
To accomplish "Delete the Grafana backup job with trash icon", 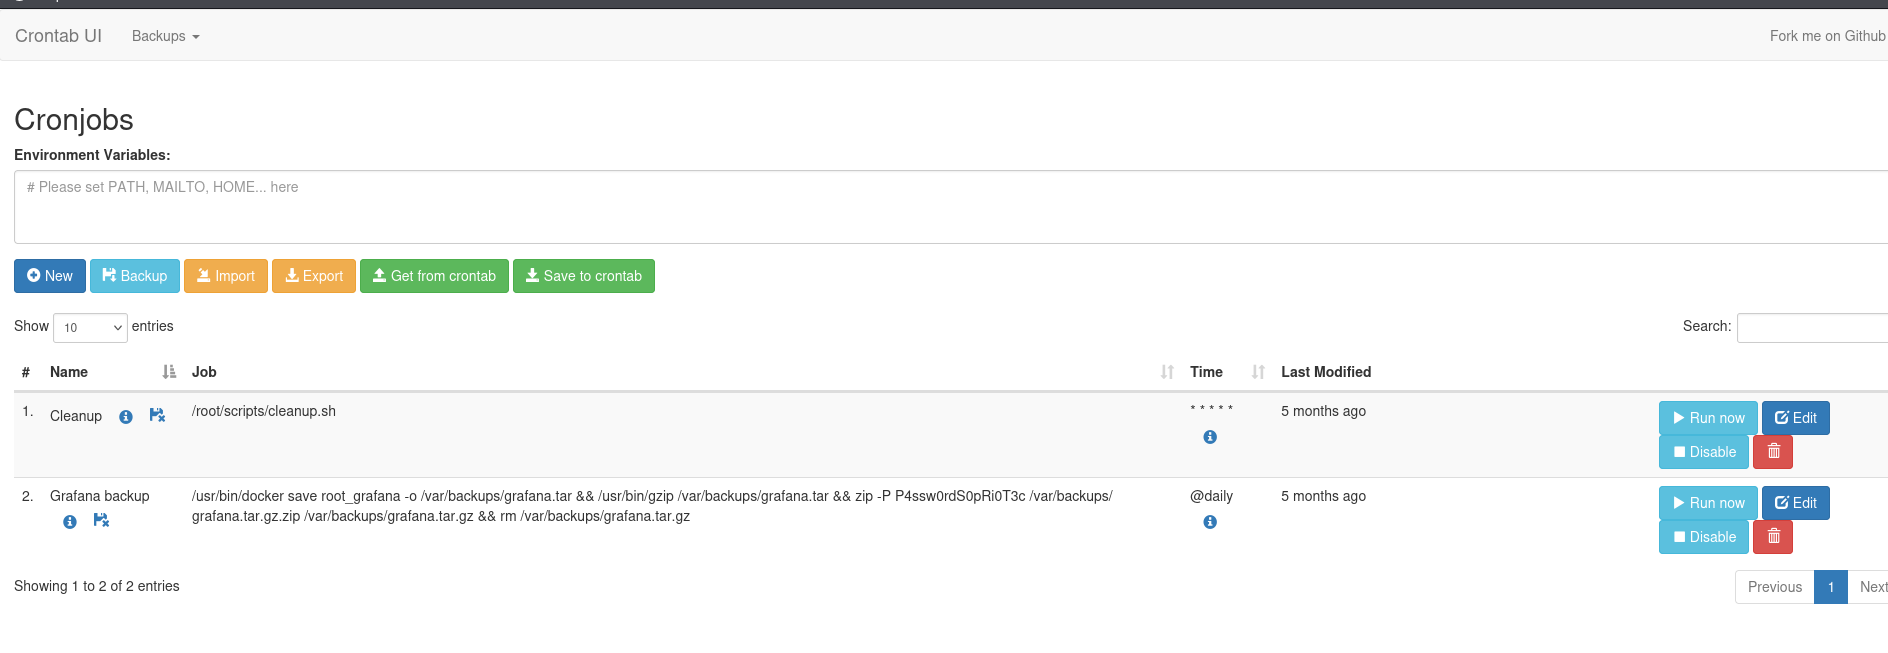I will coord(1773,537).
